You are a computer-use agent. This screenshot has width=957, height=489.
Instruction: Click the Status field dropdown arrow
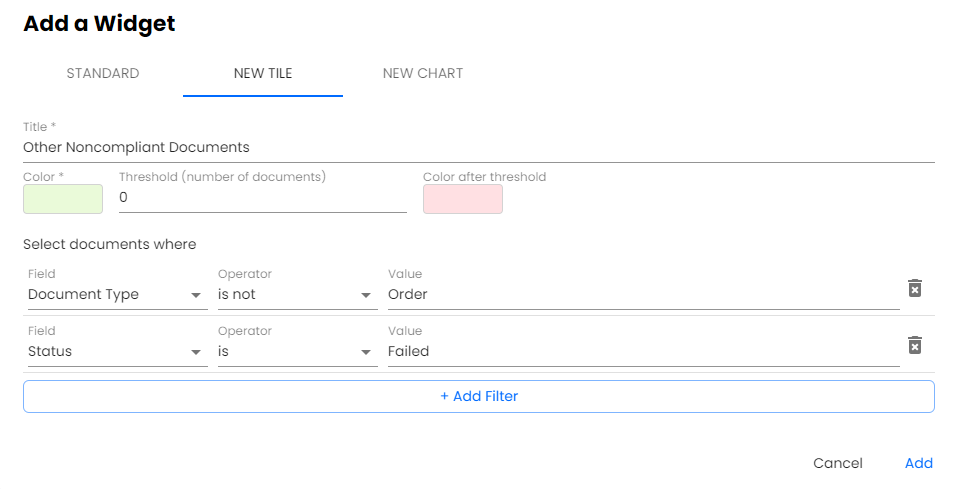tap(196, 353)
